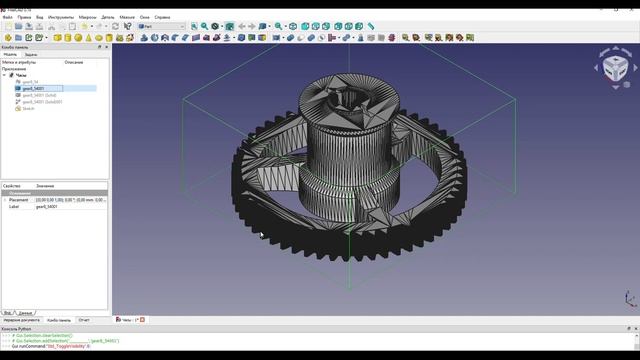Select the Sketch tree item
The image size is (640, 360).
(x=28, y=109)
